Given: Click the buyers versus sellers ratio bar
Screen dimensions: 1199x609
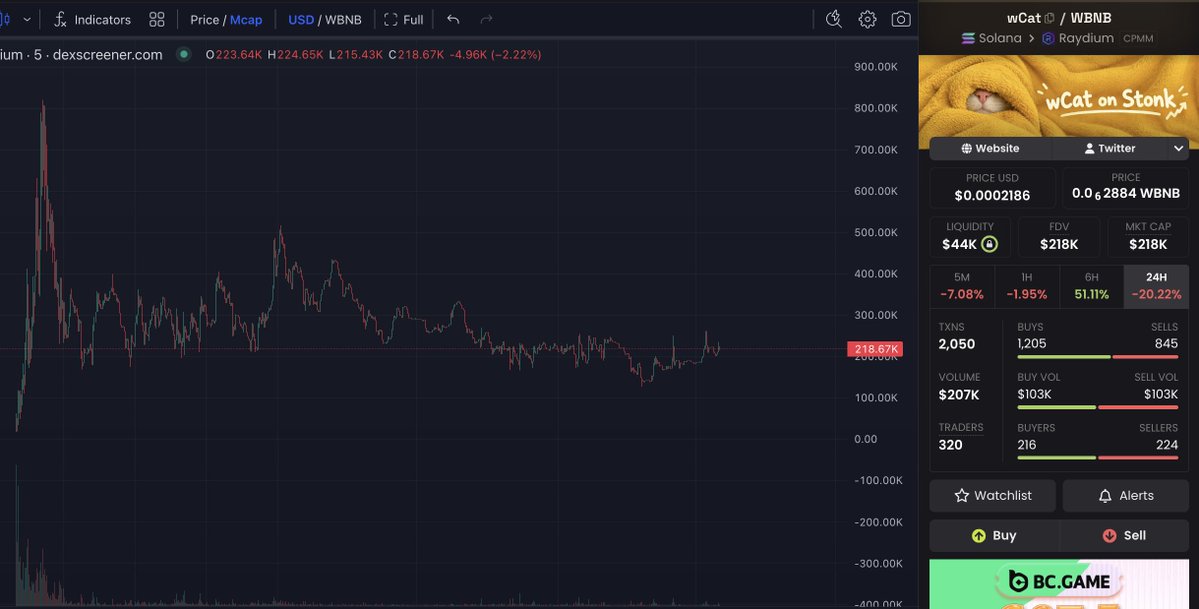Looking at the screenshot, I should (1097, 458).
